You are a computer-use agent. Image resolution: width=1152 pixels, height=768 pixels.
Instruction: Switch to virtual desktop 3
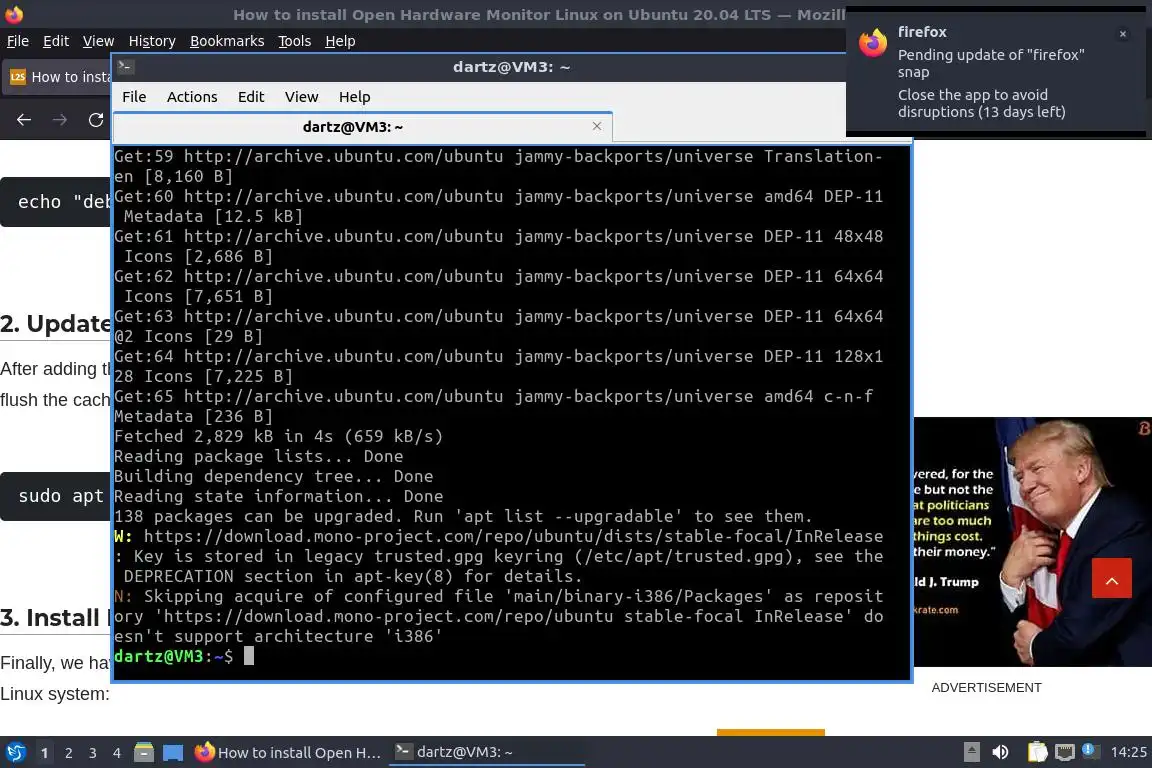pos(93,753)
